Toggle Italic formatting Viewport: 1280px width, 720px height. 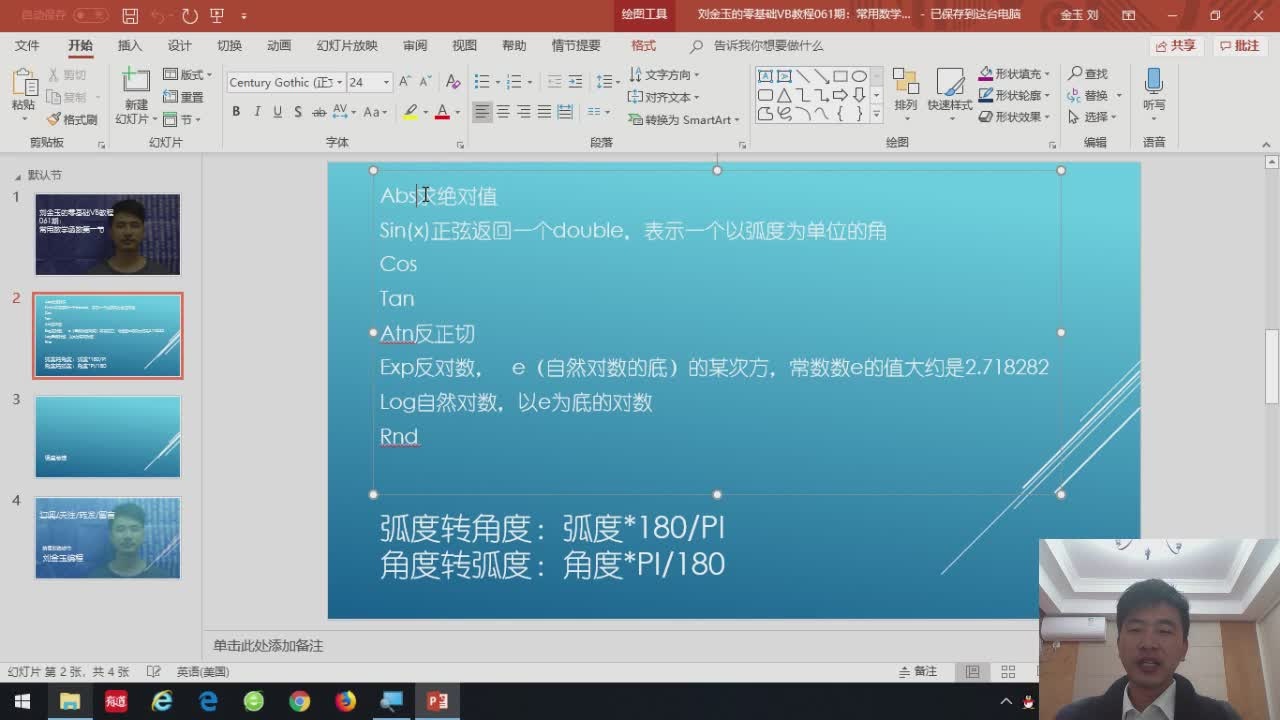(257, 112)
